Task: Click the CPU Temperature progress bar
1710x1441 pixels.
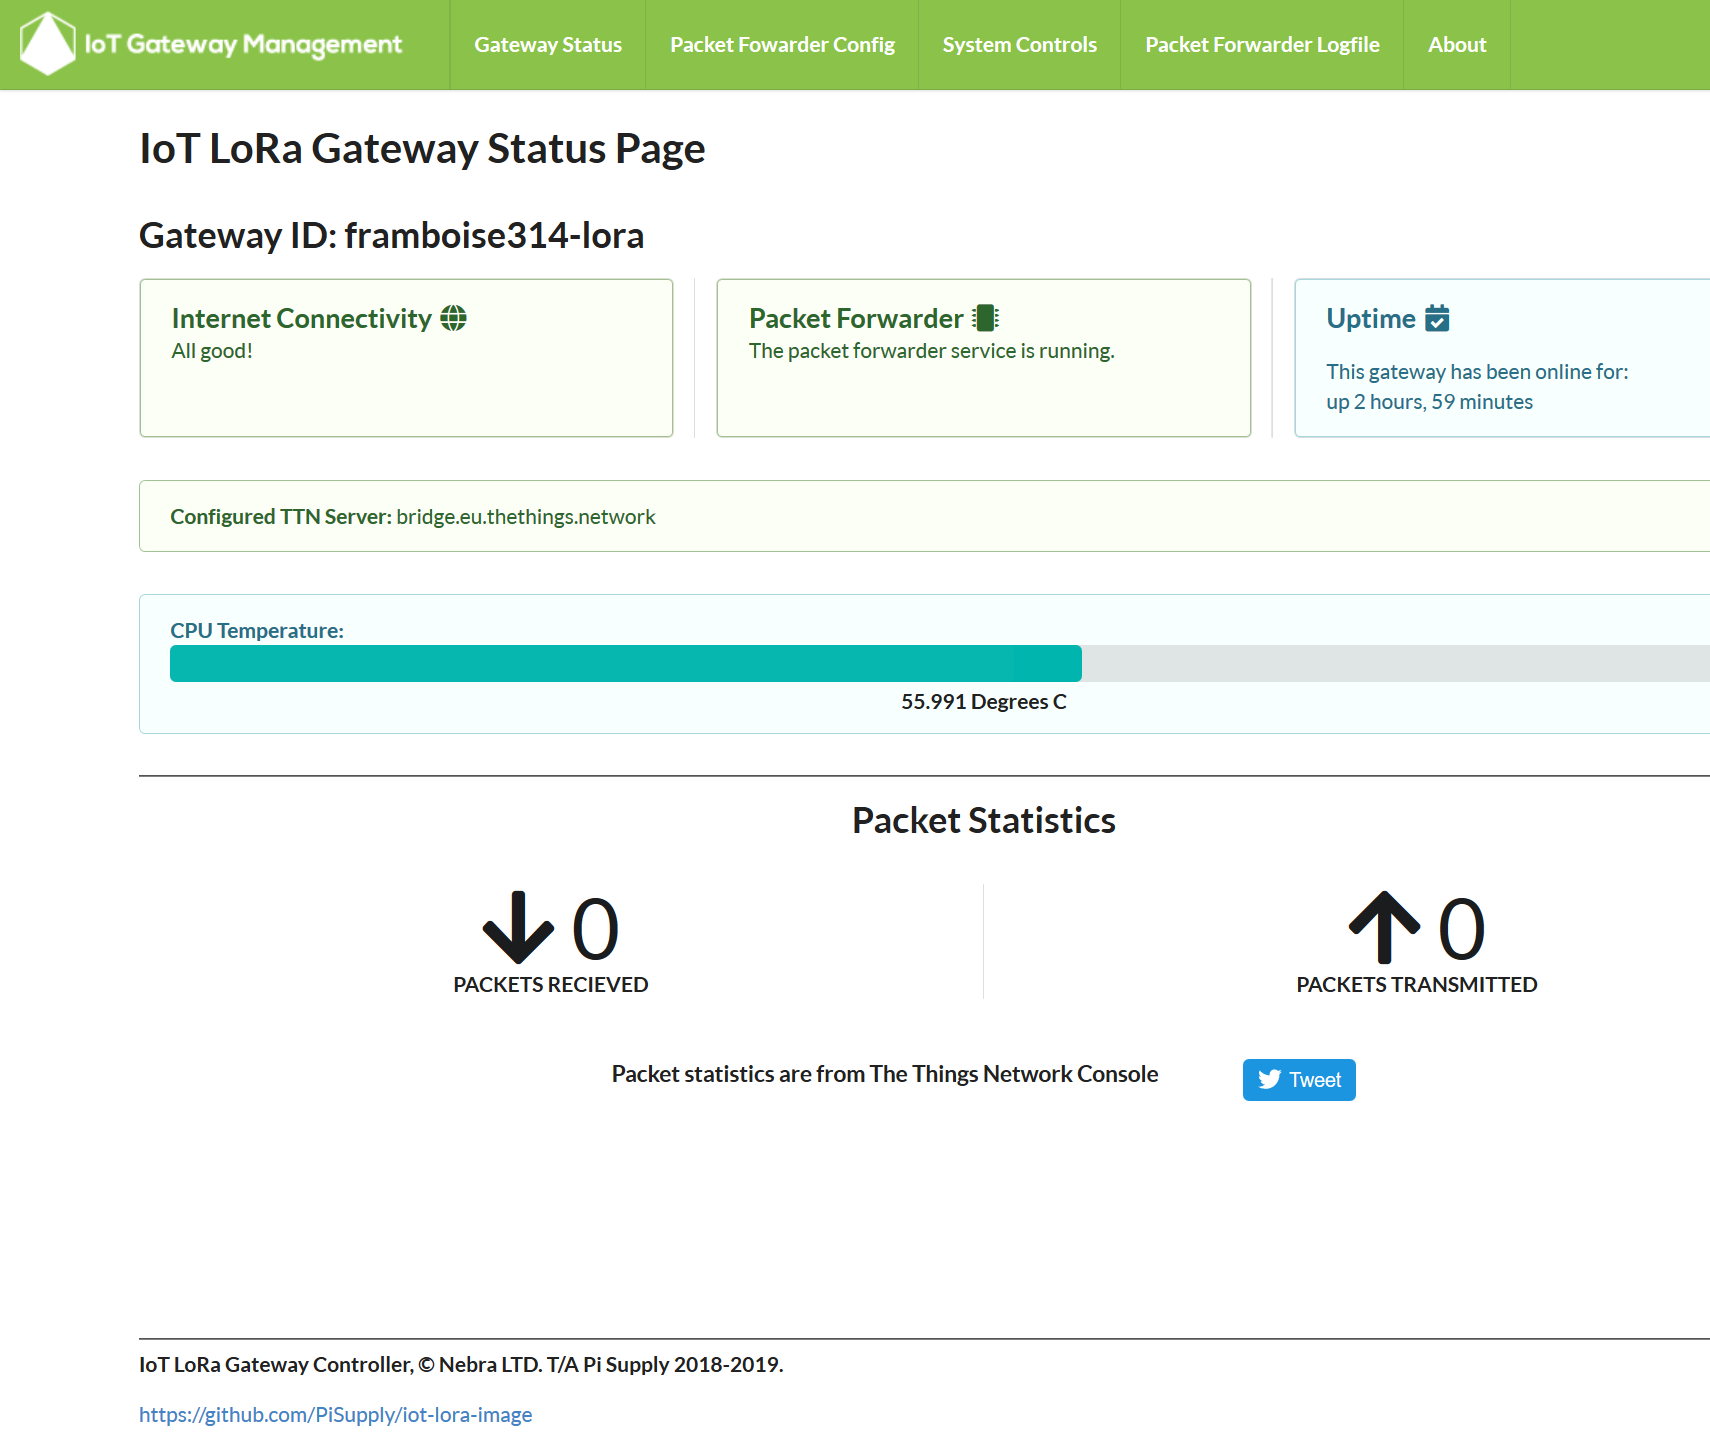Action: click(x=940, y=664)
